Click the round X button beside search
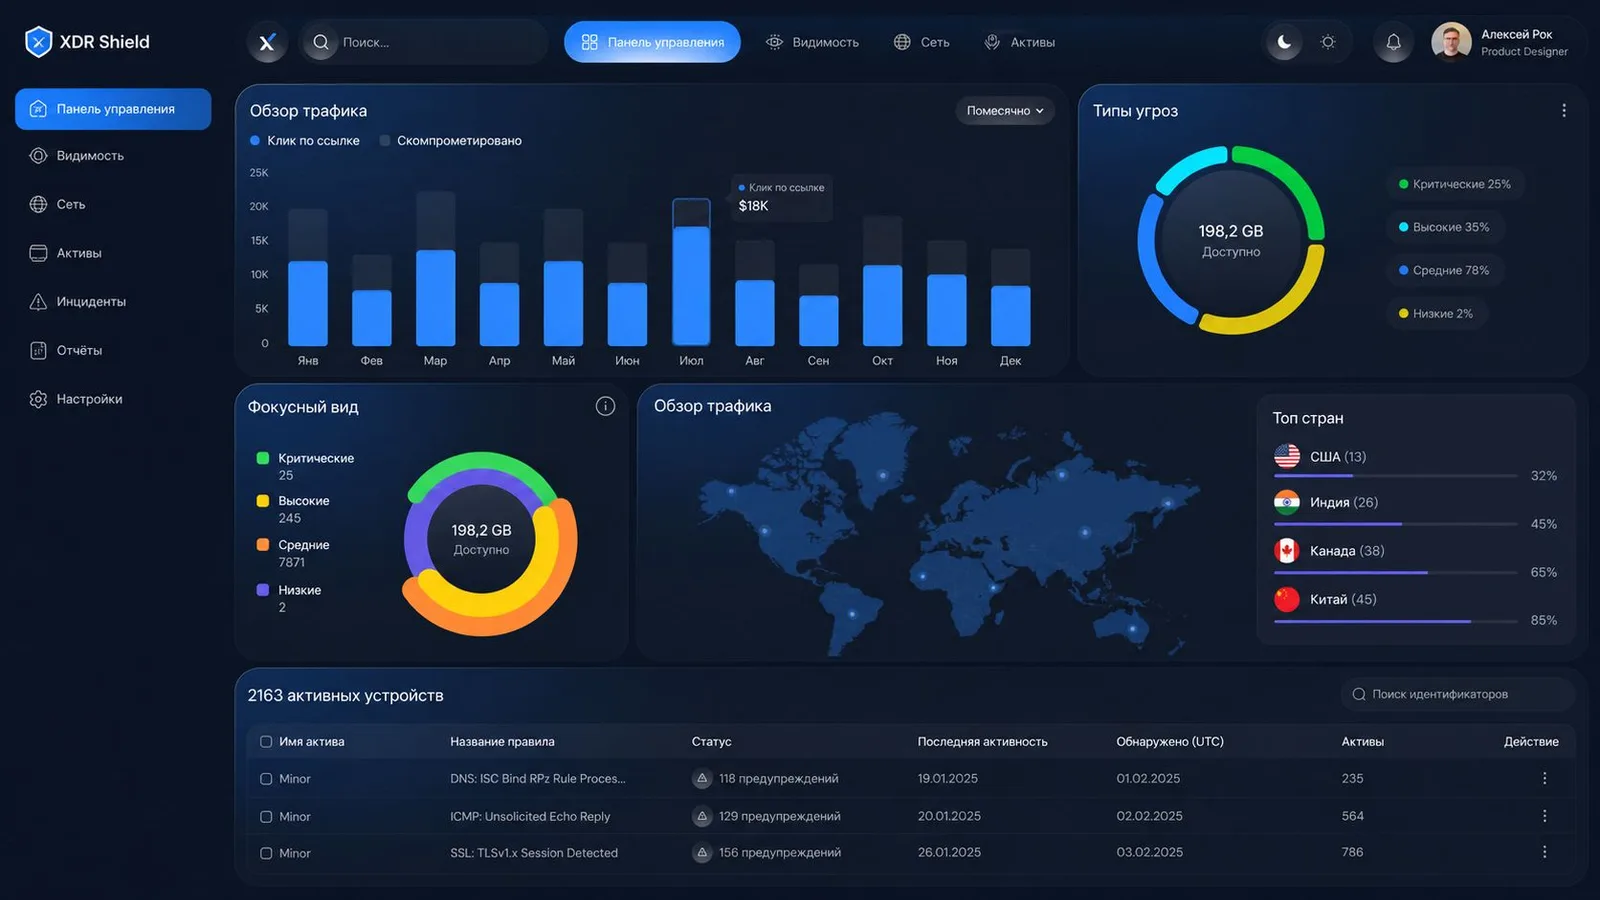Screen dimensions: 1600x900 pyautogui.click(x=267, y=42)
